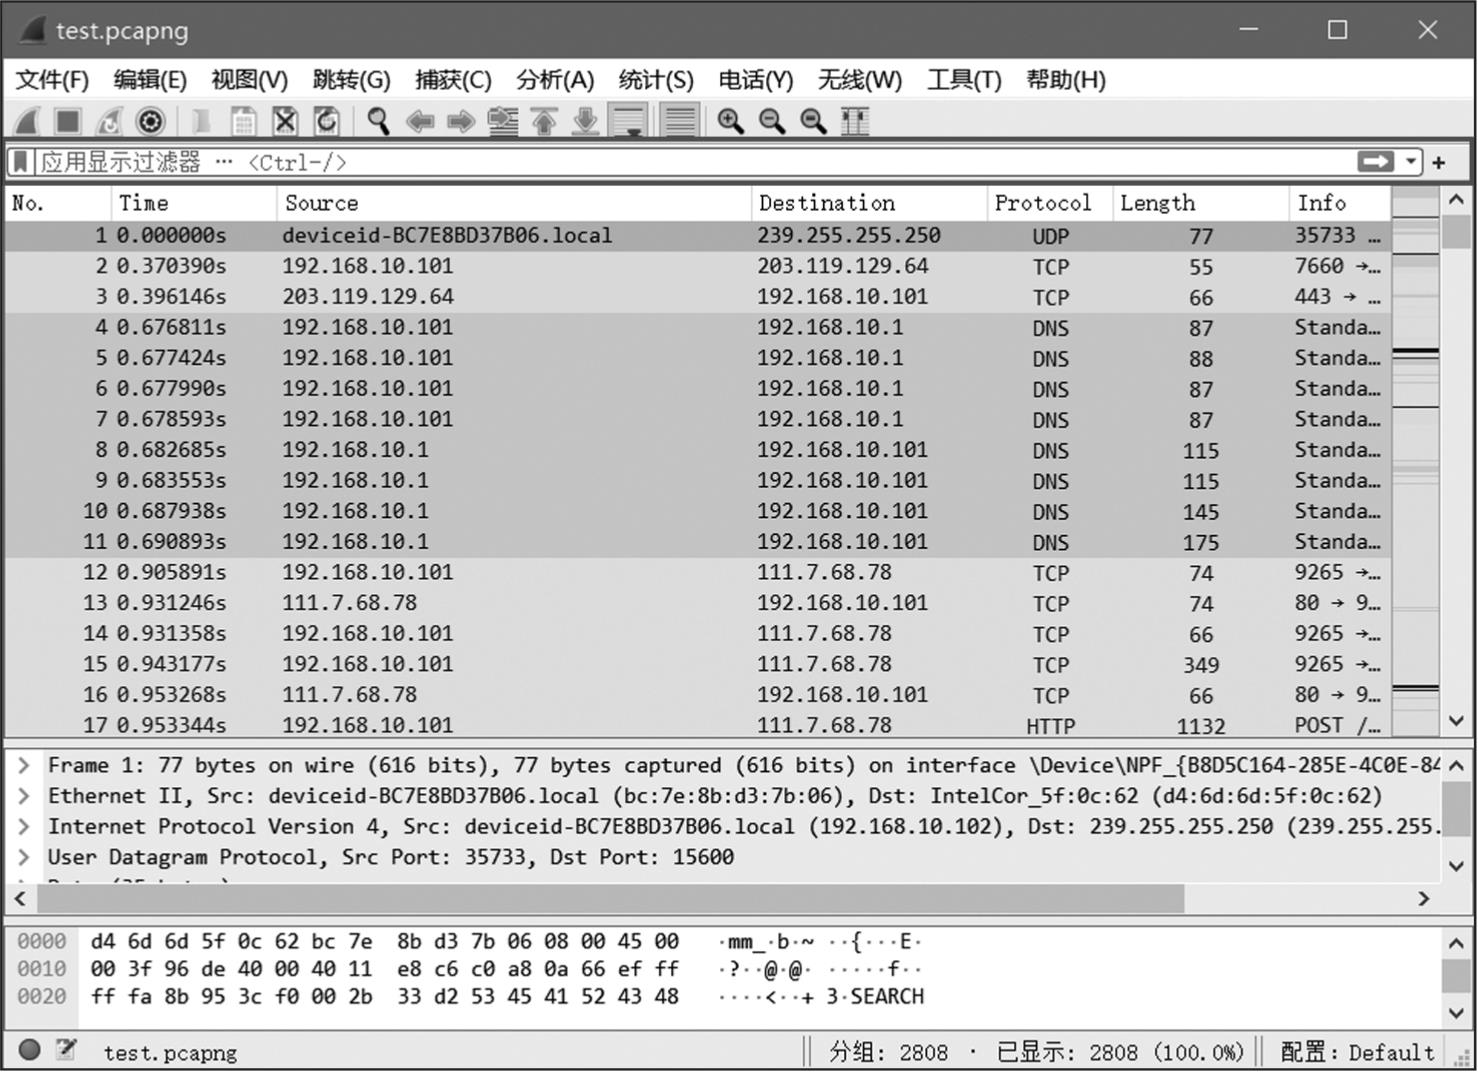Open the 统计(S) menu
This screenshot has width=1478, height=1072.
(x=655, y=80)
